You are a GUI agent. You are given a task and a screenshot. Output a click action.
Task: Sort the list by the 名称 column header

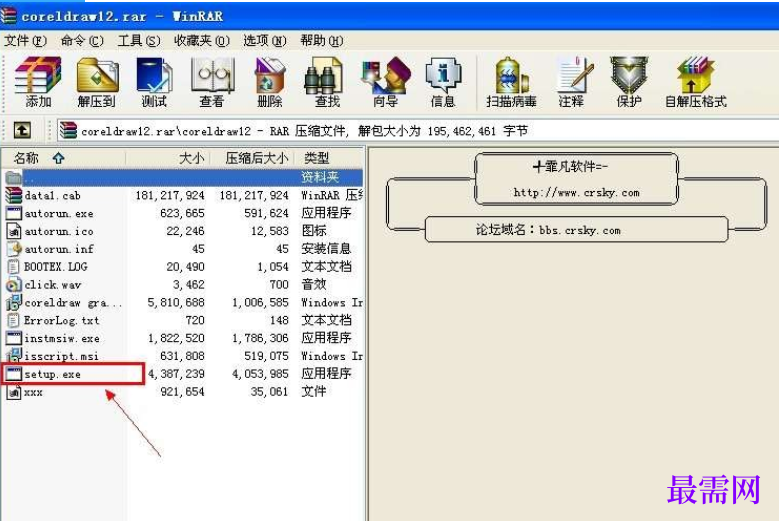click(x=63, y=158)
